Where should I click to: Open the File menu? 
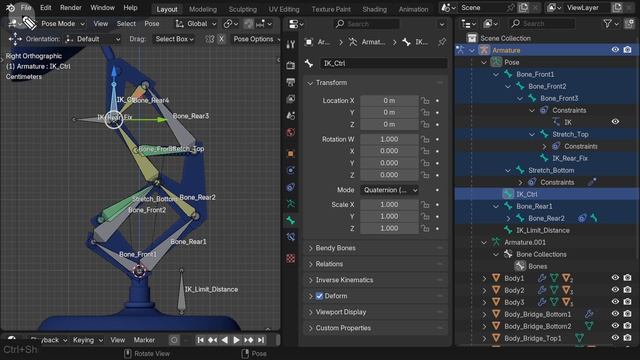point(26,8)
